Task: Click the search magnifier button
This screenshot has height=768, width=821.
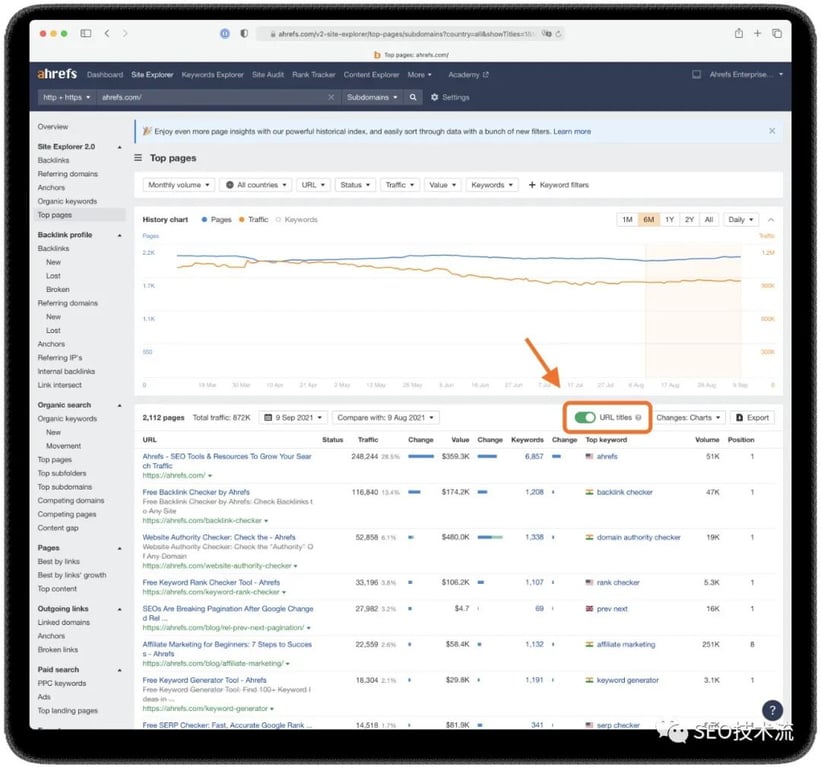Action: click(x=413, y=97)
